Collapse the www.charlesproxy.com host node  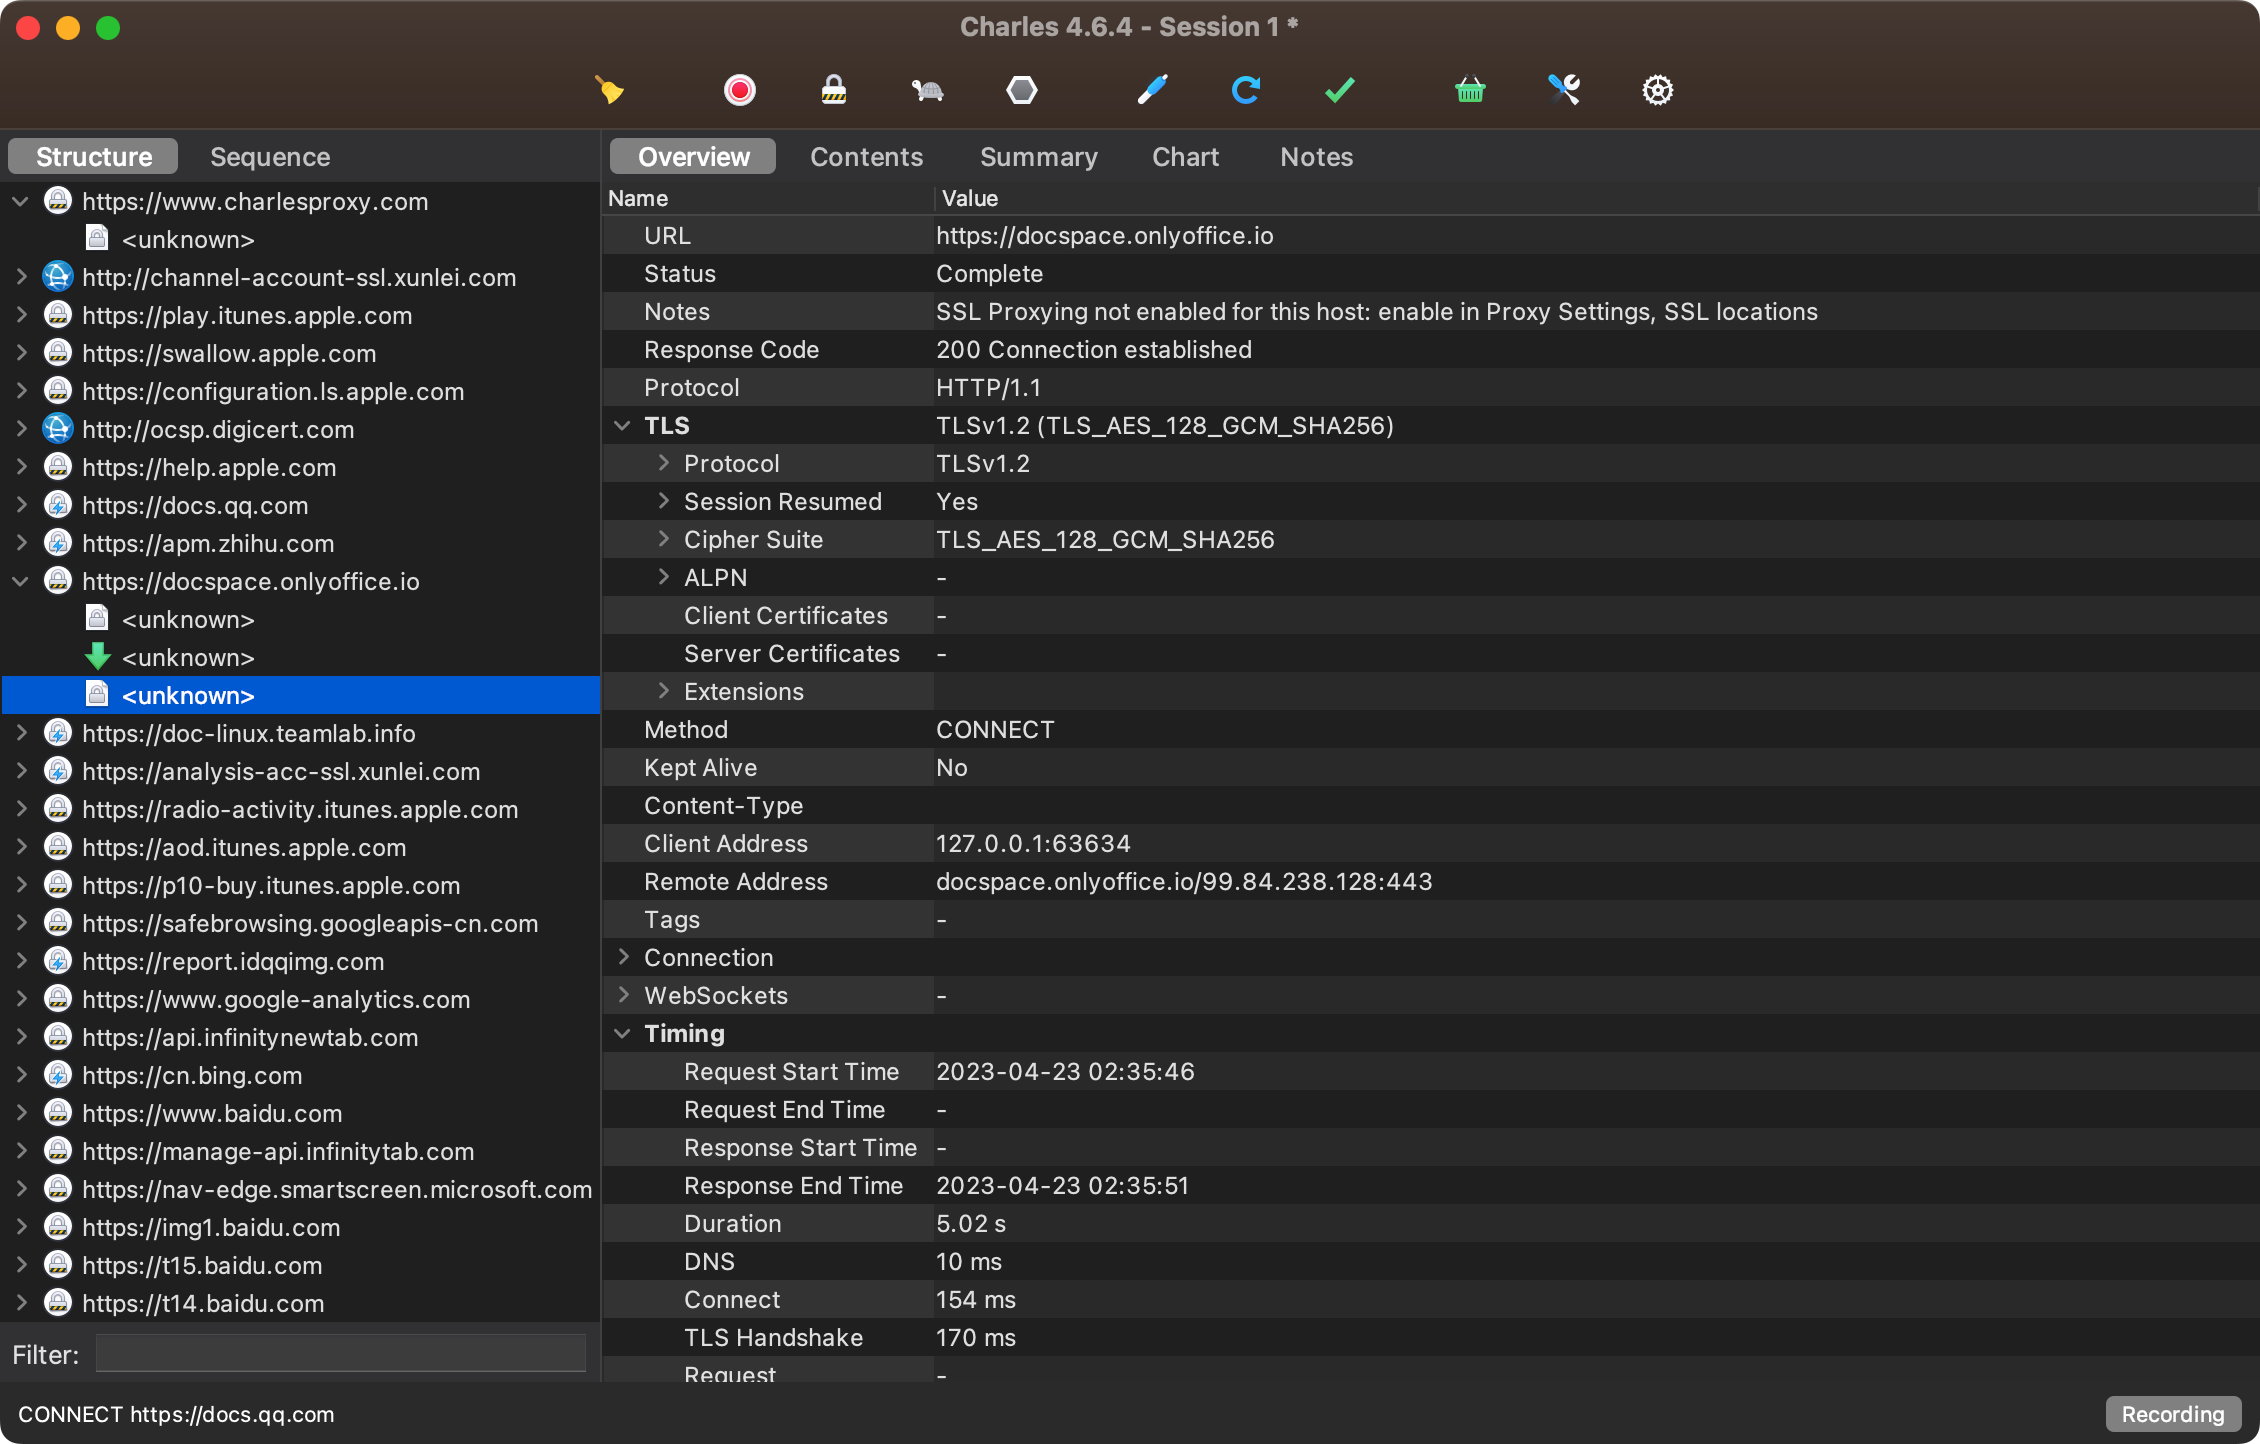[x=20, y=201]
